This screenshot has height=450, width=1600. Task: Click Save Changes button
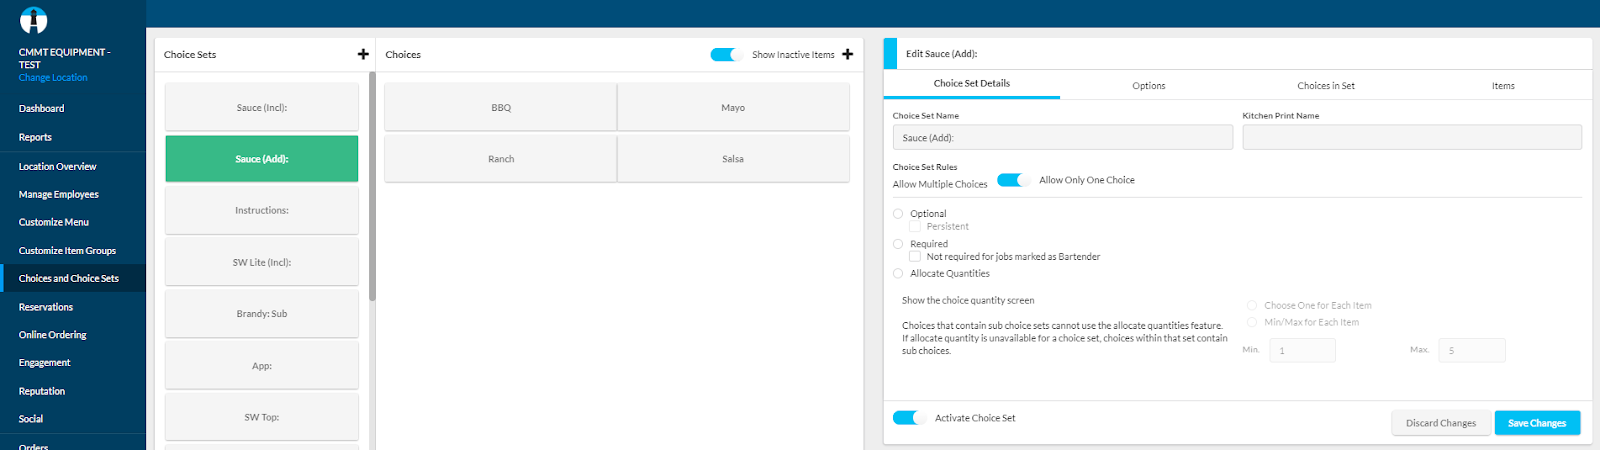(x=1536, y=423)
